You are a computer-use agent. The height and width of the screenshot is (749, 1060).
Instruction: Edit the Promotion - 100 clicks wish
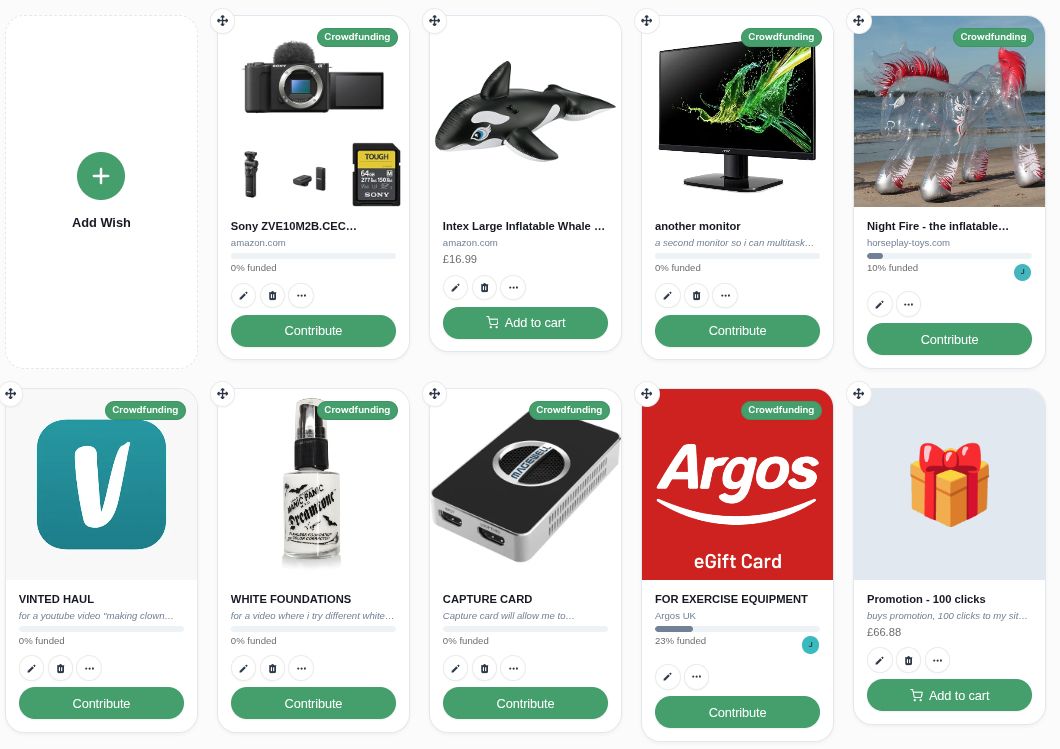point(880,660)
